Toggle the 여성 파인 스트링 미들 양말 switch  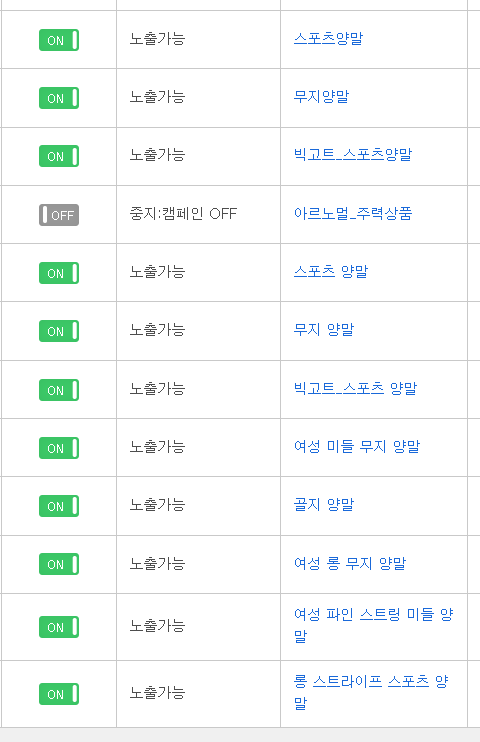(x=59, y=627)
